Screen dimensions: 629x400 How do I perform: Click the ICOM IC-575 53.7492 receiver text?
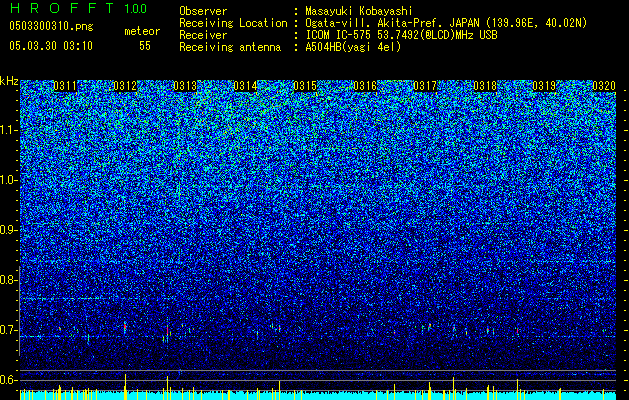tap(401, 35)
